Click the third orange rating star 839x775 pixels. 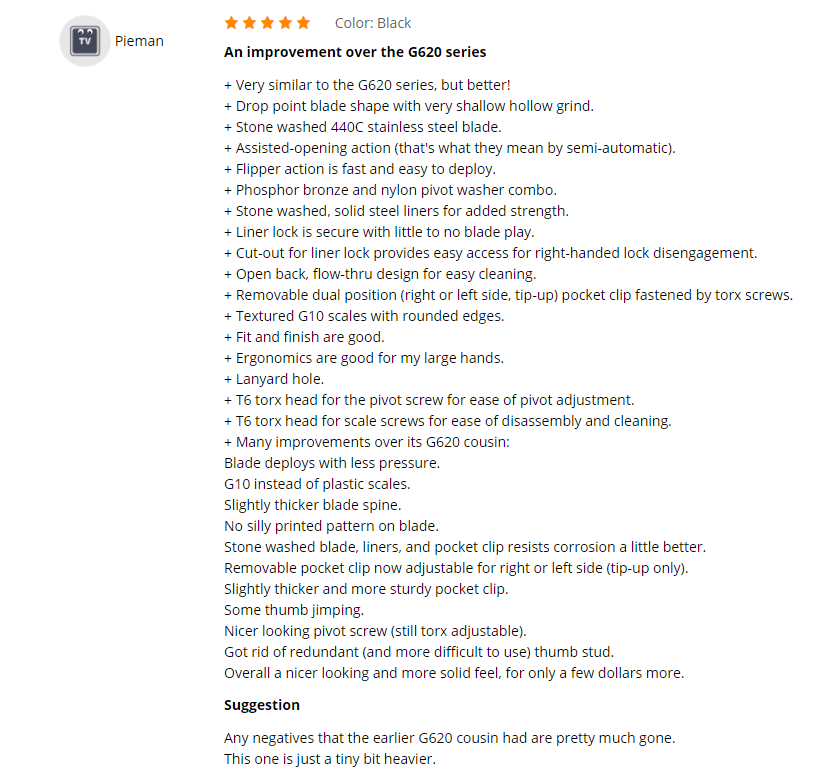268,23
